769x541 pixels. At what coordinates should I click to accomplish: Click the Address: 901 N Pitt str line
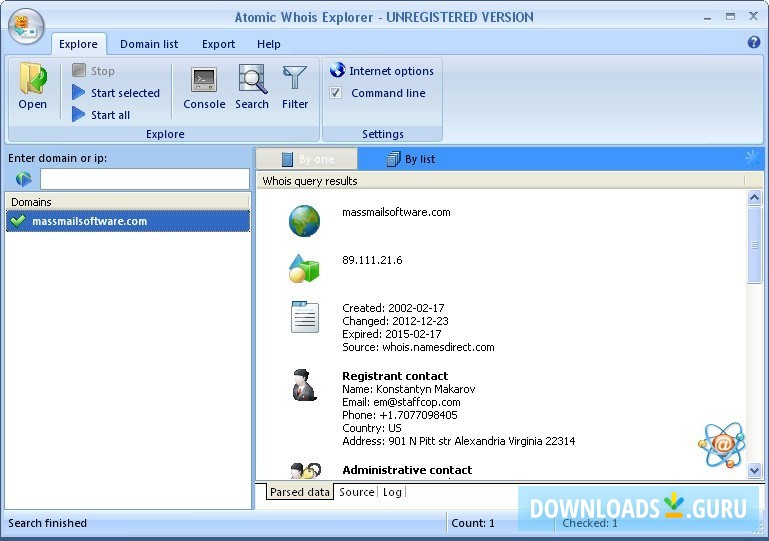(458, 441)
